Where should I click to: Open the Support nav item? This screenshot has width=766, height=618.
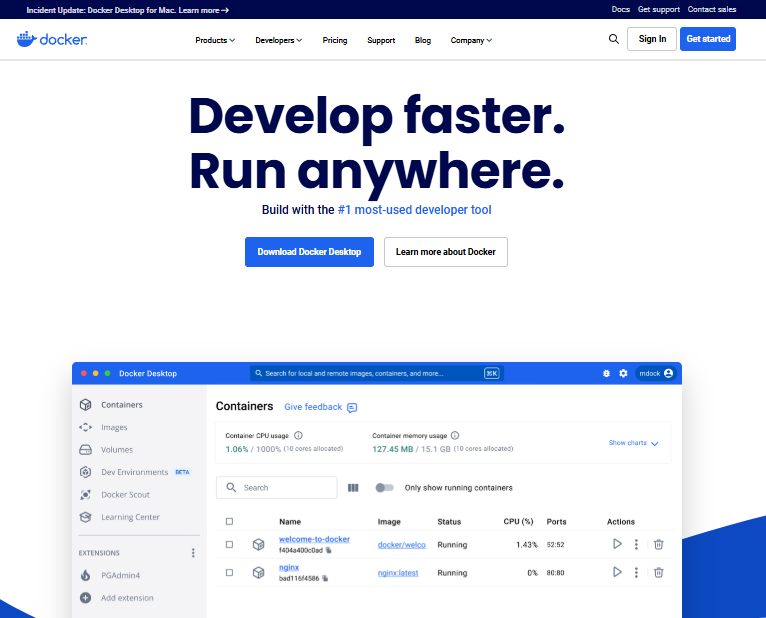[381, 40]
